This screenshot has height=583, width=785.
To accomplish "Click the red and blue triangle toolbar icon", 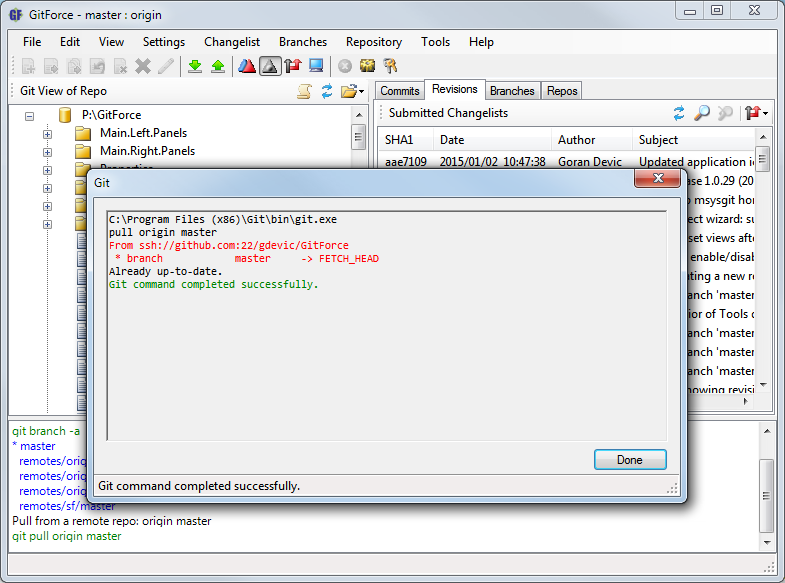I will 247,66.
